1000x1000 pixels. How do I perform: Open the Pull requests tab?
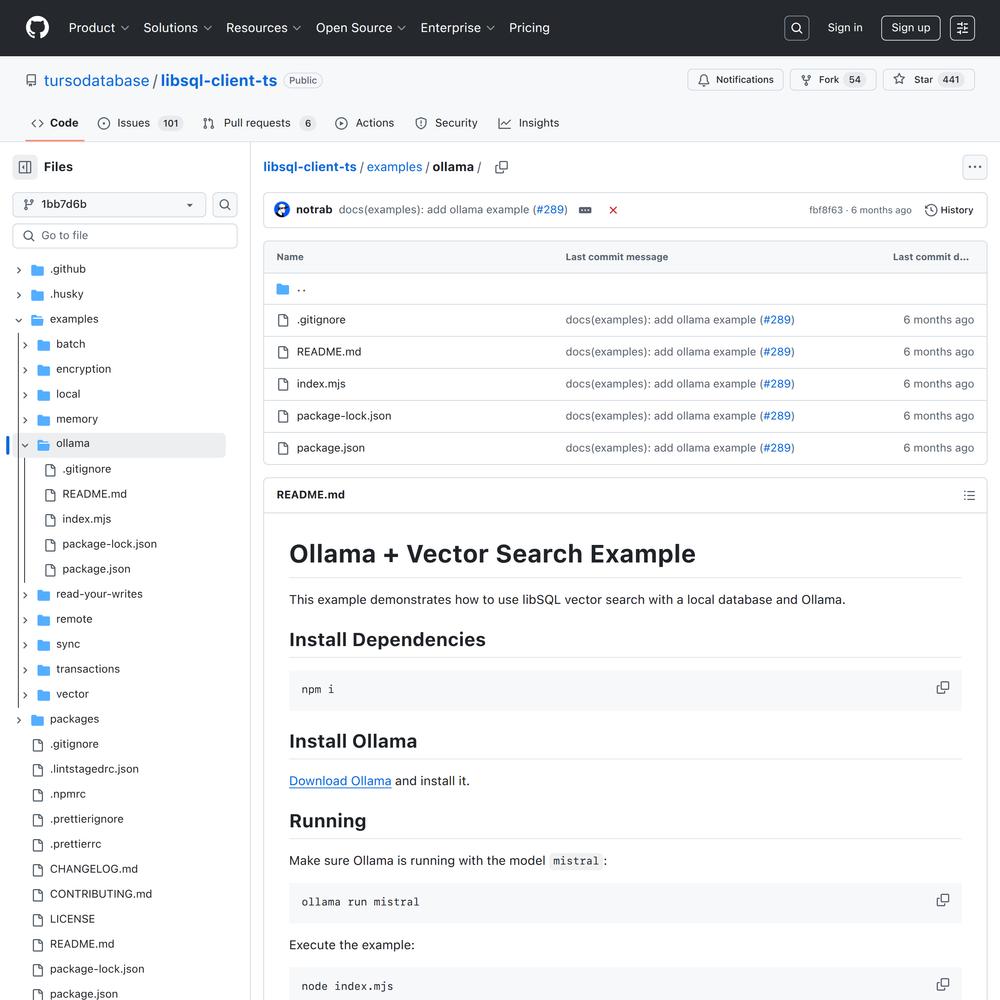click(x=258, y=123)
